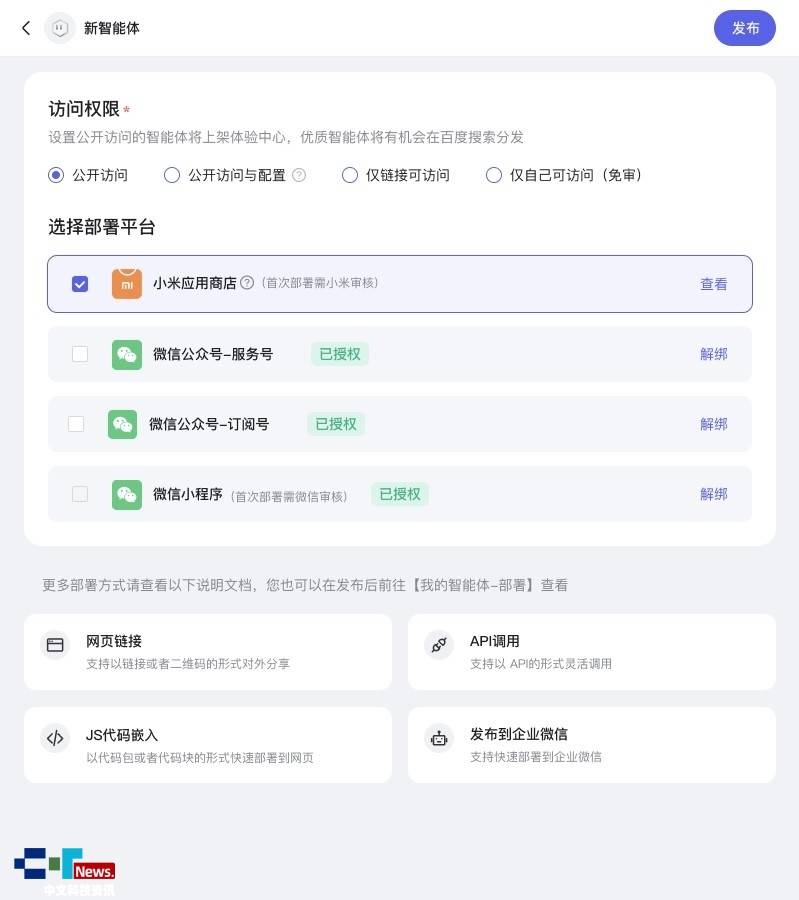
Task: Click the robot icon for 发布到企业微信
Action: 439,738
